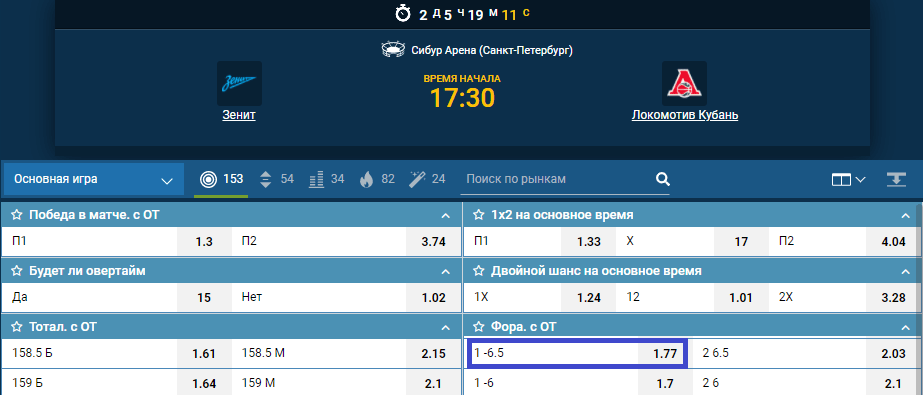Click the Сибур Арена venue text
Image resolution: width=923 pixels, height=395 pixels.
[492, 51]
